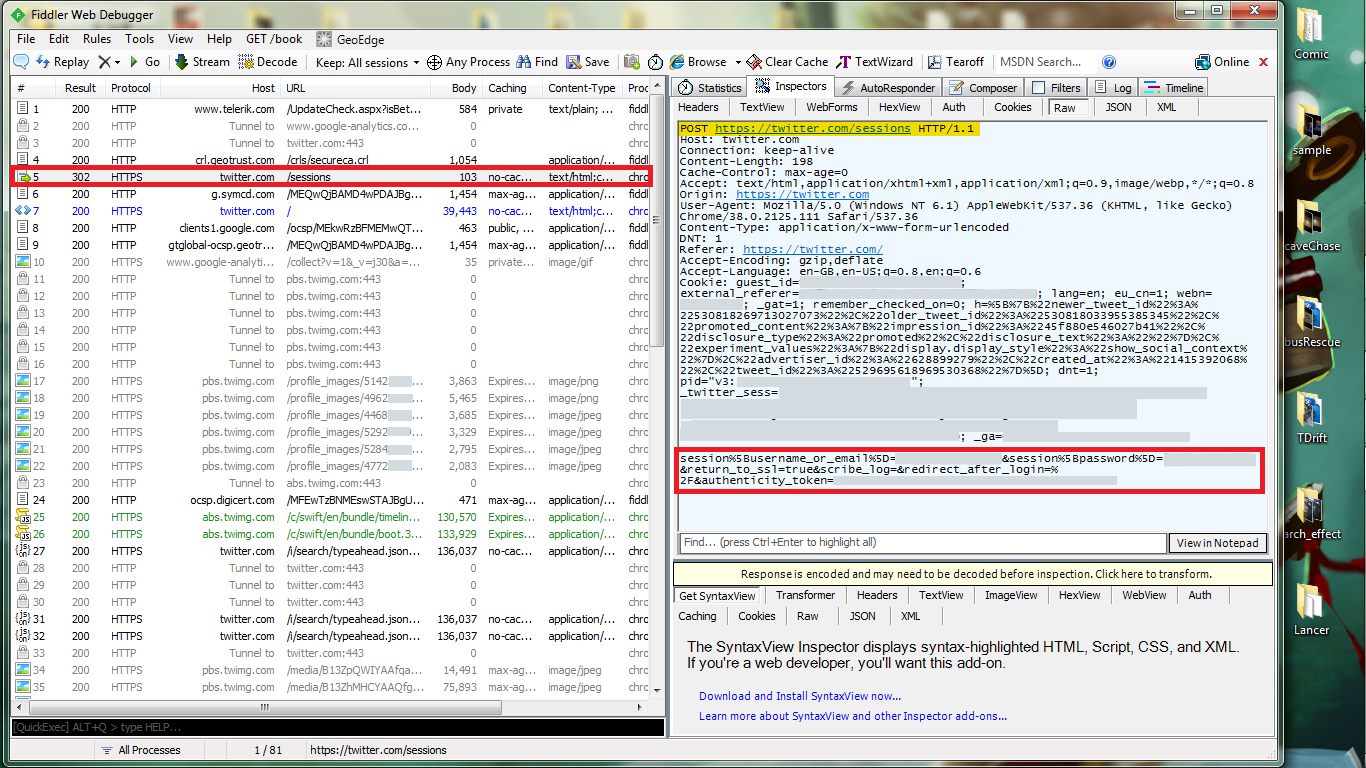
Task: Toggle Stream mode in toolbar
Action: pos(202,62)
